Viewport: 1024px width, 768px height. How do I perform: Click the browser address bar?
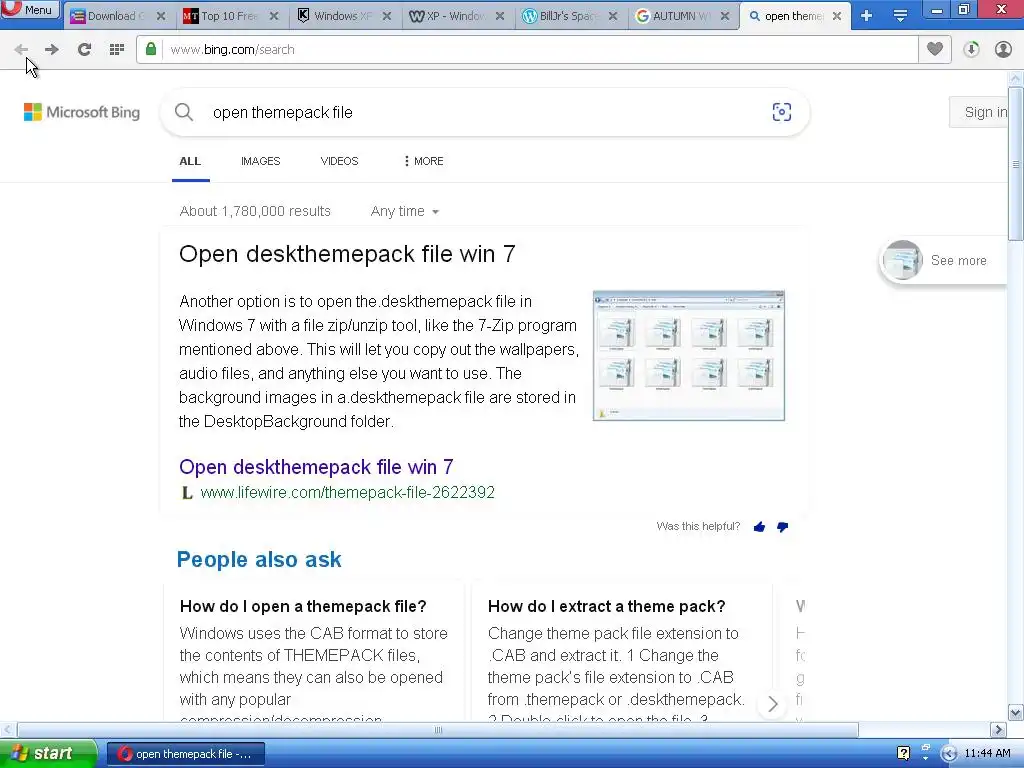[539, 50]
